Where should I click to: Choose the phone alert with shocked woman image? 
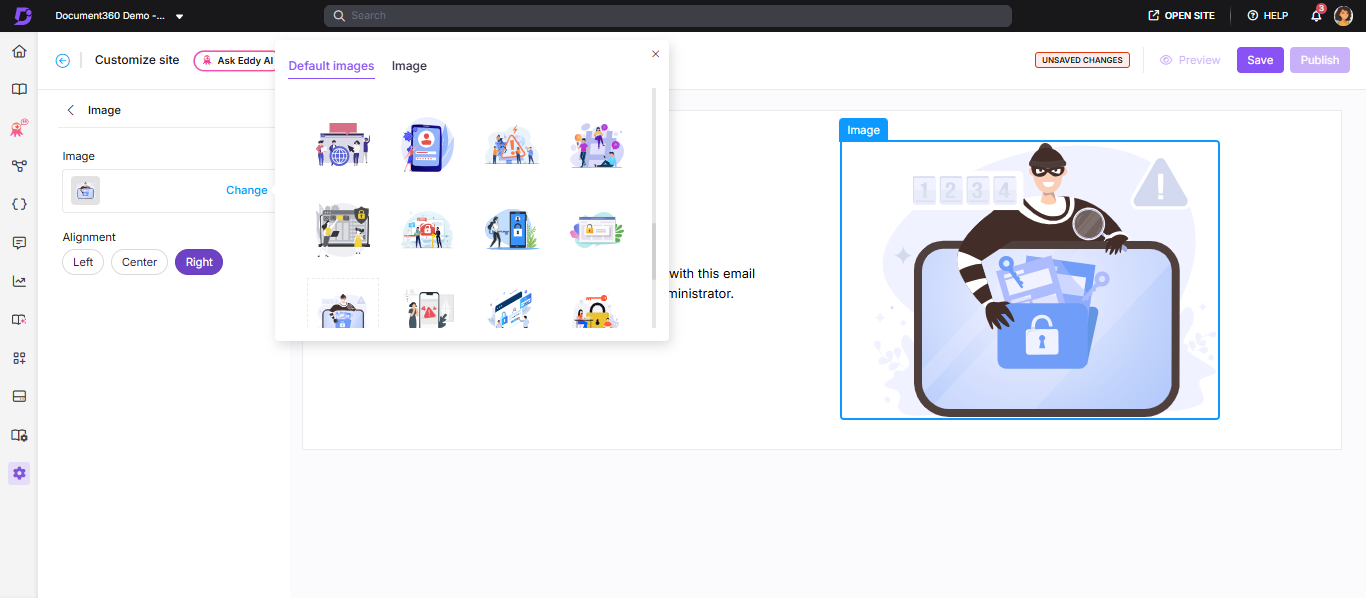427,307
